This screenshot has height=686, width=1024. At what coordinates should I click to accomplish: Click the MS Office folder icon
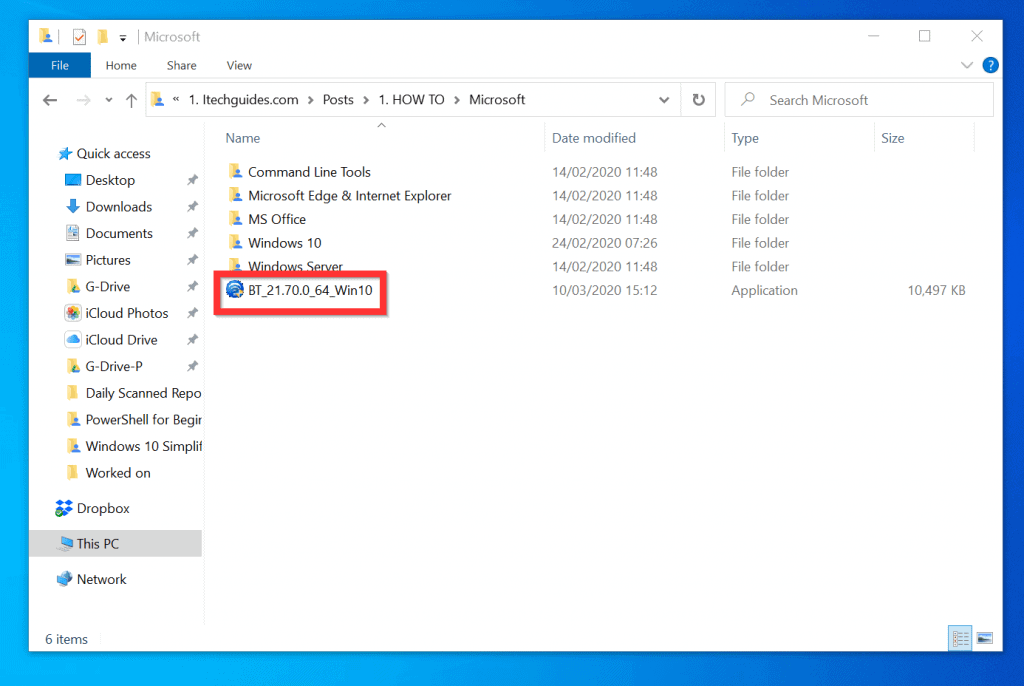[x=236, y=218]
